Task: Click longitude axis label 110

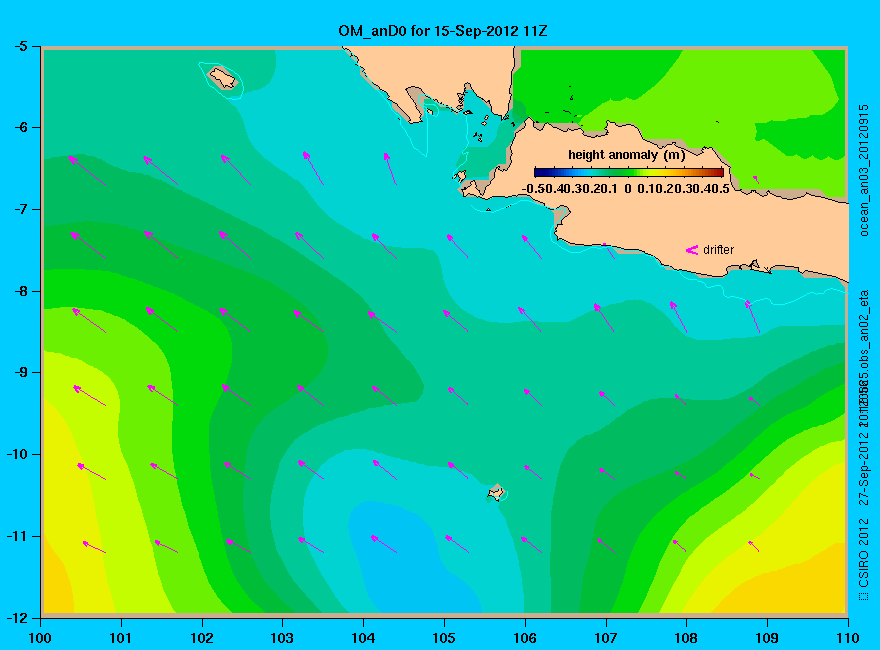Action: pos(847,638)
